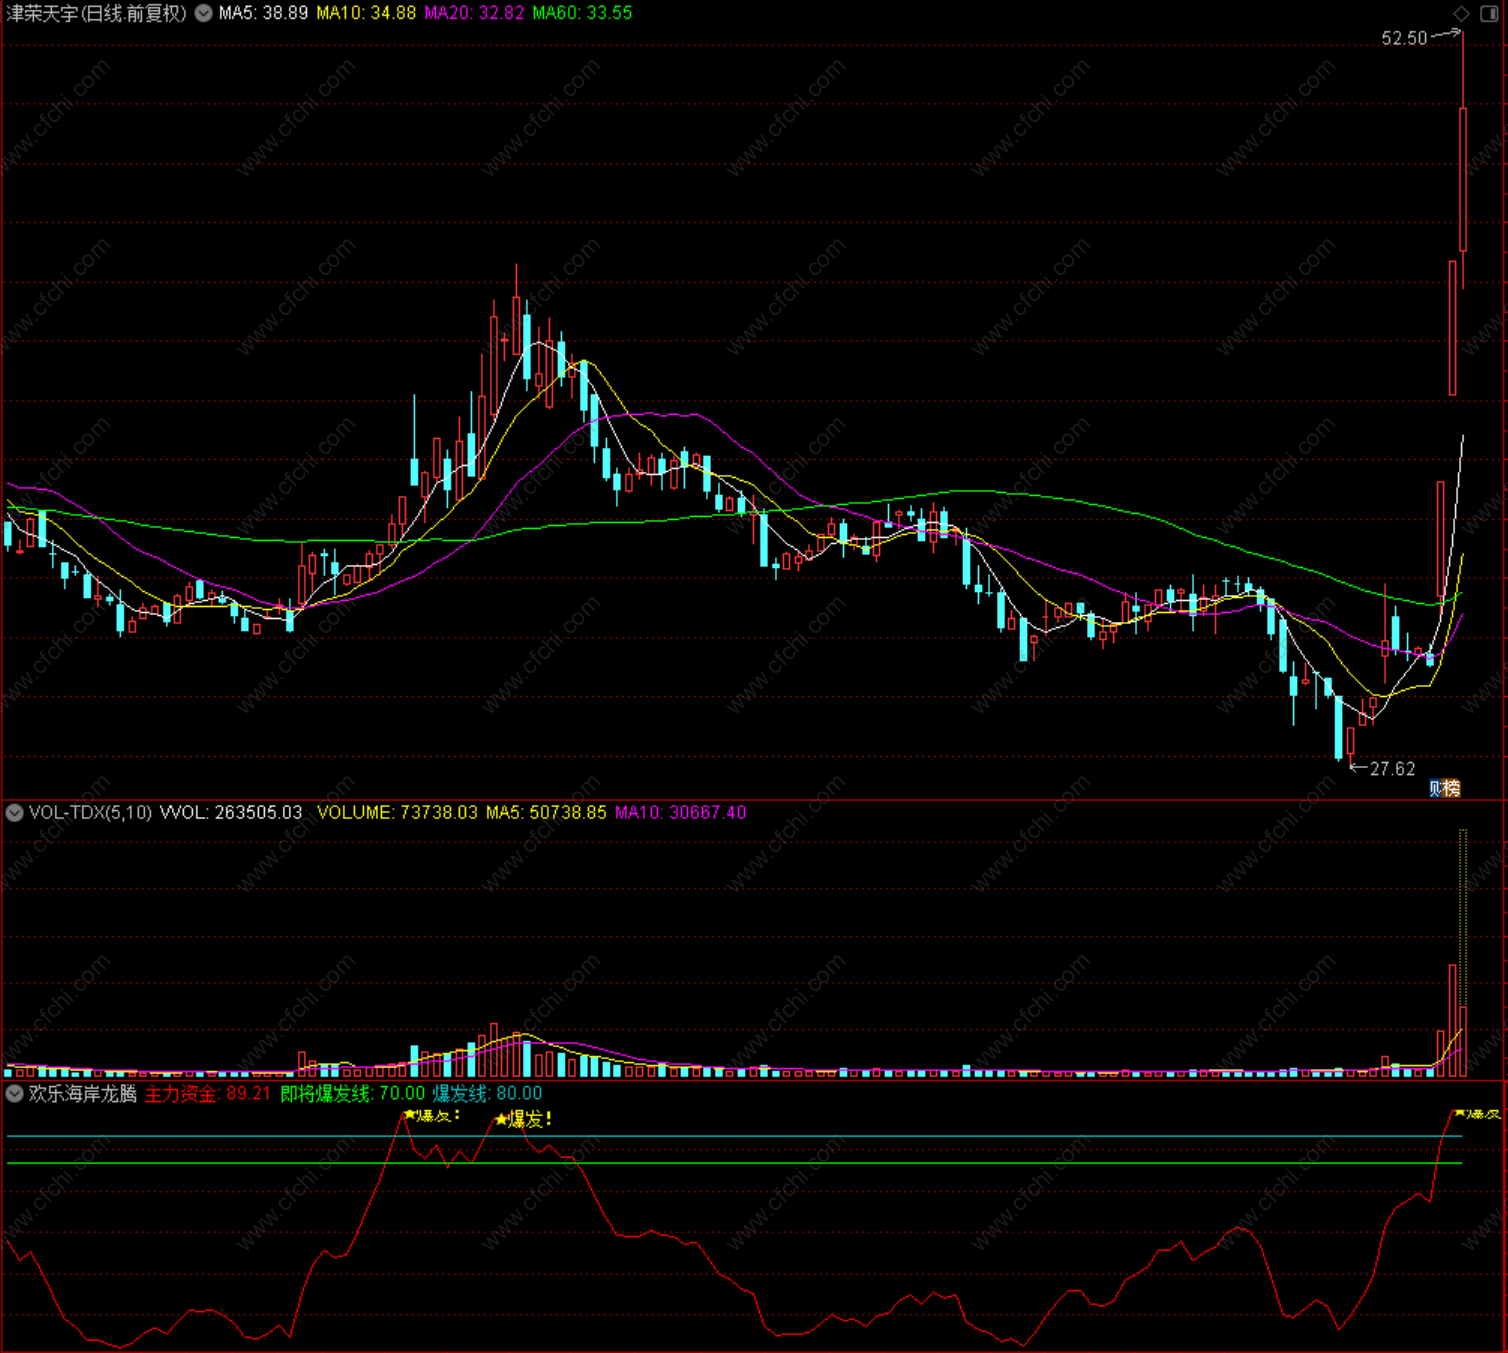Click the rightmost 爆发 signal marker

(x=1478, y=1113)
